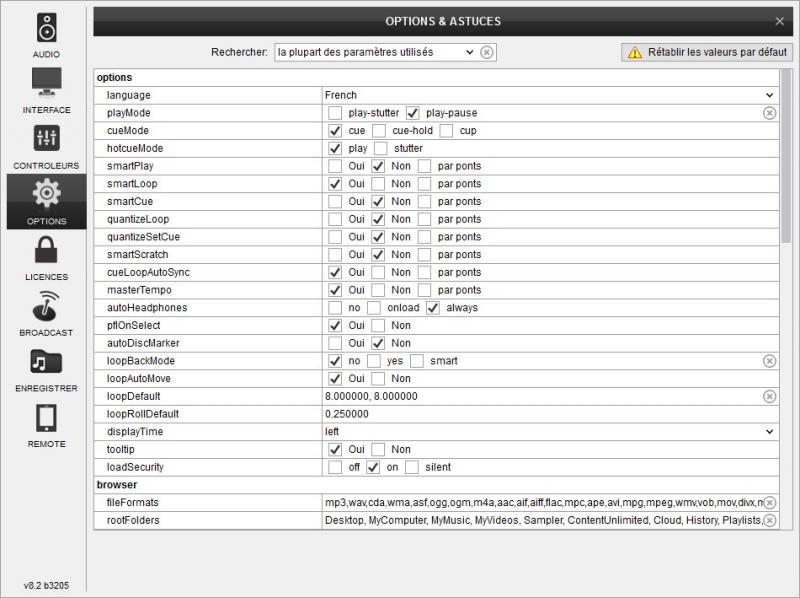Viewport: 800px width, 598px height.
Task: Expand the Rechercher filter dropdown arrow
Action: point(469,52)
